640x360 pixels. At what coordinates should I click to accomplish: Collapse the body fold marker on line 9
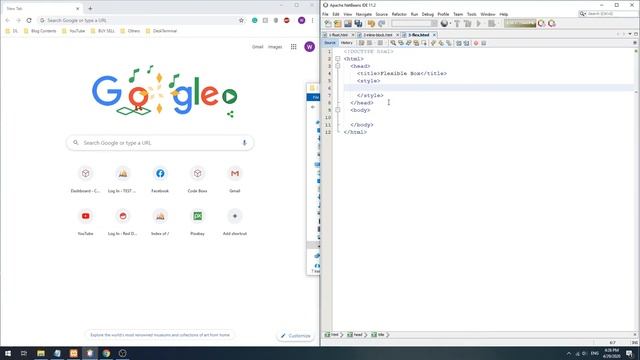pos(338,110)
